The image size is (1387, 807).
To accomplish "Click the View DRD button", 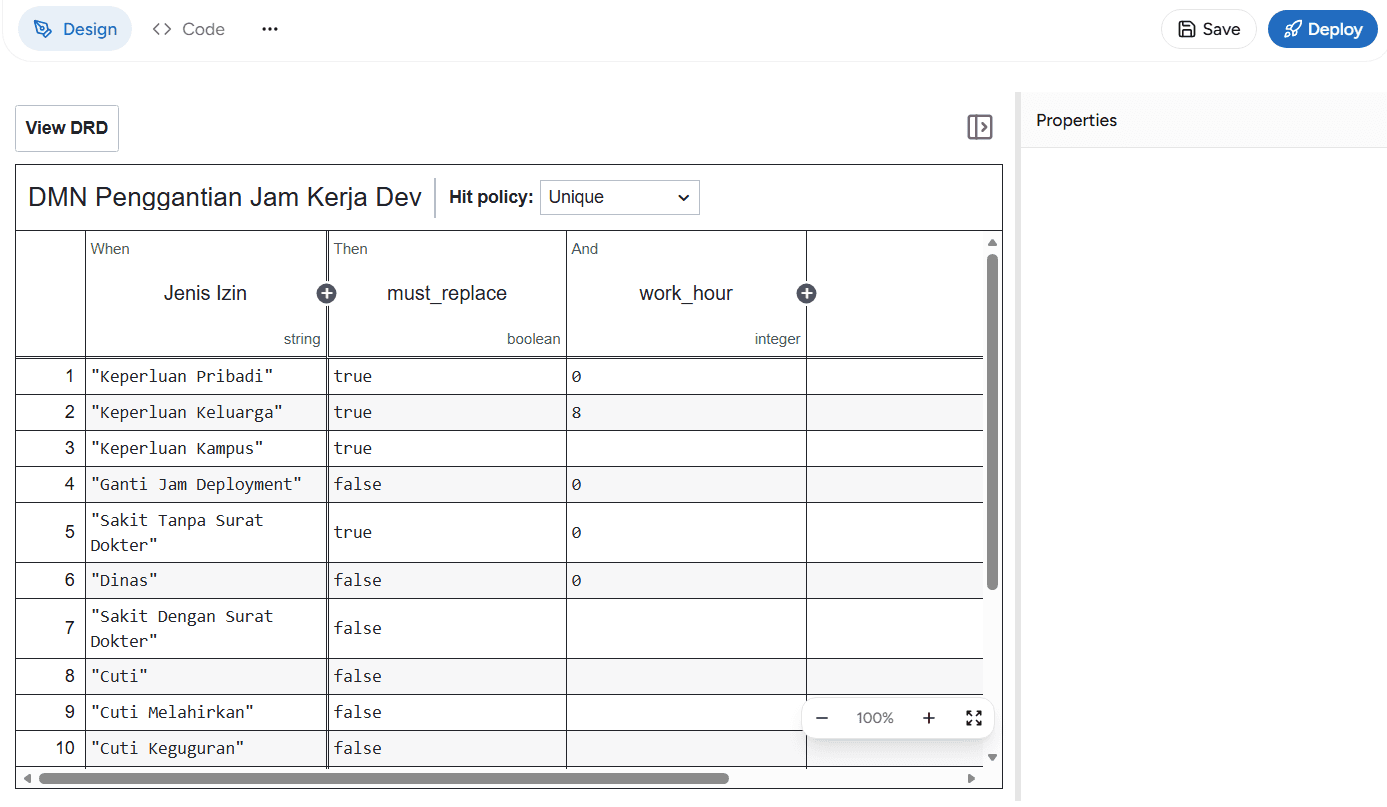I will pyautogui.click(x=67, y=128).
